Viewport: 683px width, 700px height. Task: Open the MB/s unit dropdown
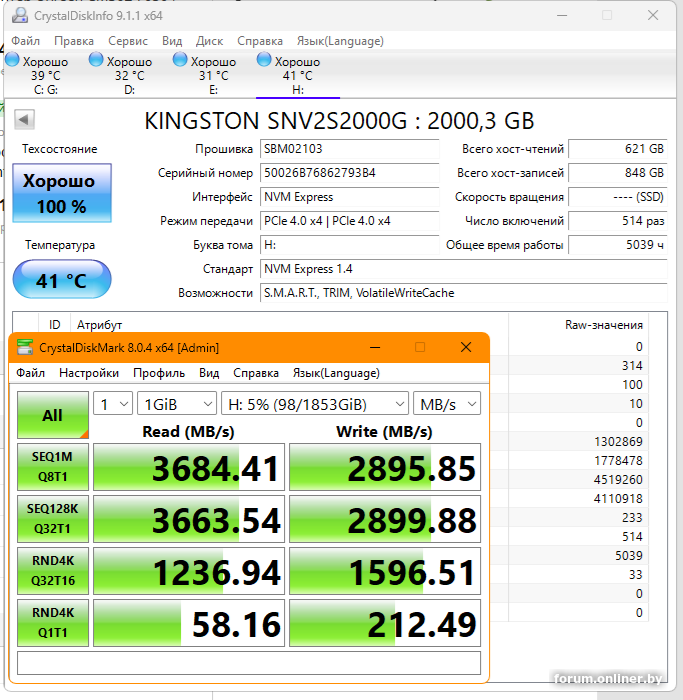446,403
